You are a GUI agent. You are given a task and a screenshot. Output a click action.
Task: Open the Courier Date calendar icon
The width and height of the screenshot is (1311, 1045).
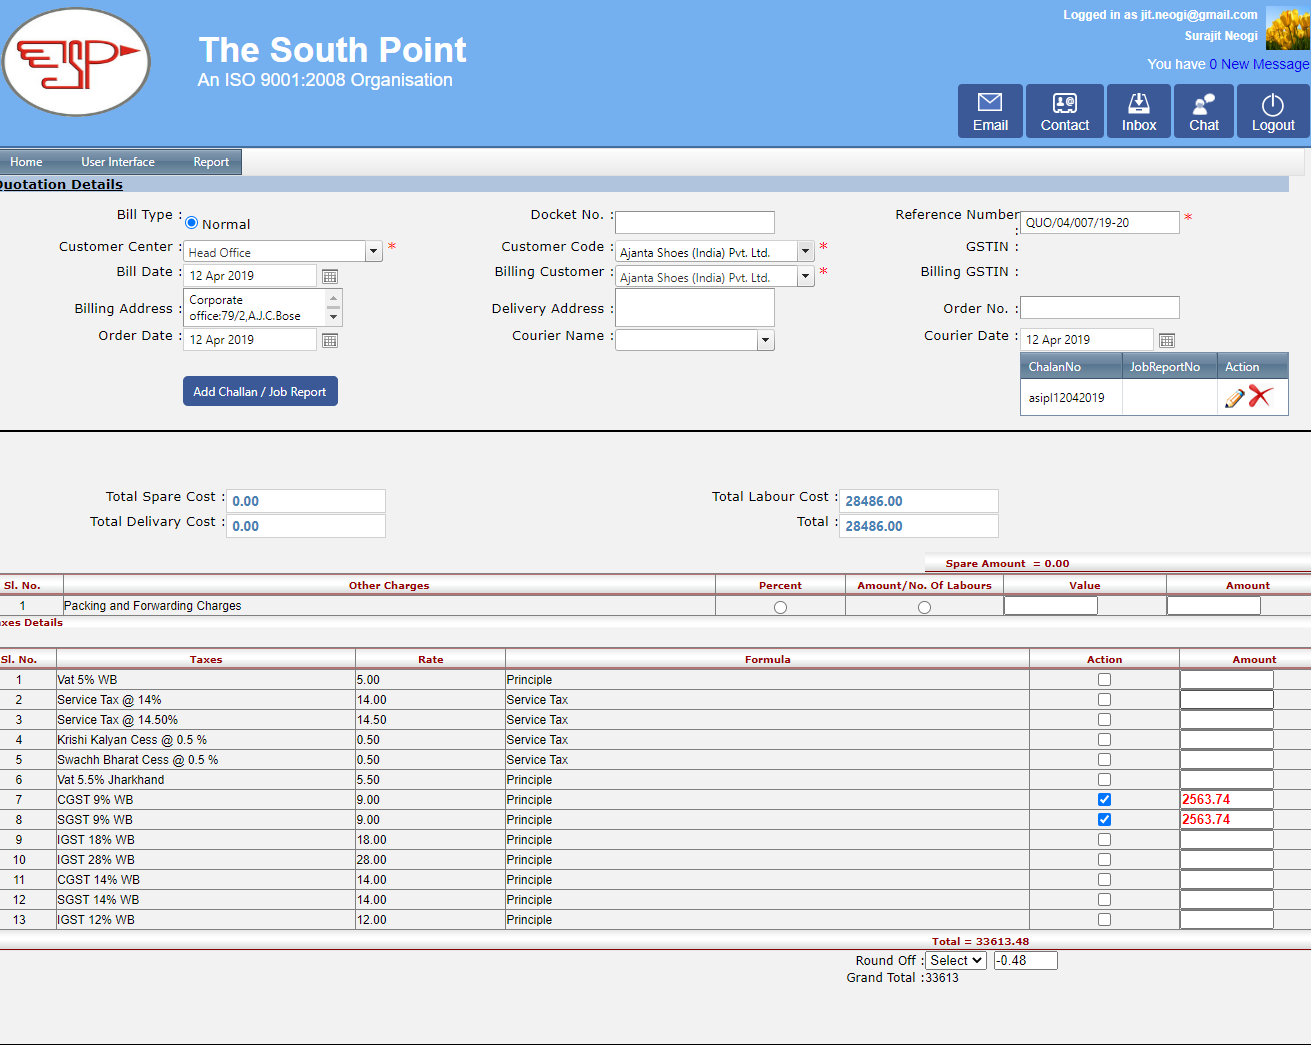click(x=1167, y=340)
